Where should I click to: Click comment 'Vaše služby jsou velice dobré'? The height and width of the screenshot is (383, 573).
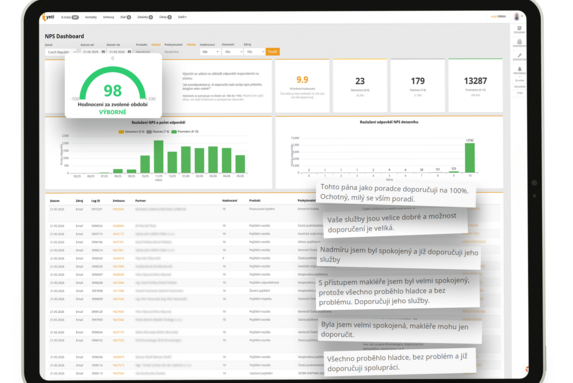click(395, 223)
